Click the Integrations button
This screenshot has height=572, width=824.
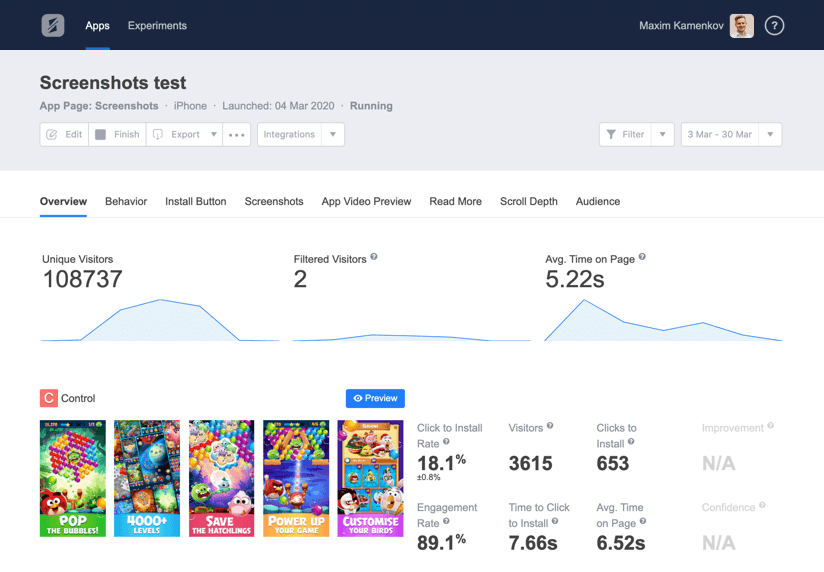click(289, 135)
